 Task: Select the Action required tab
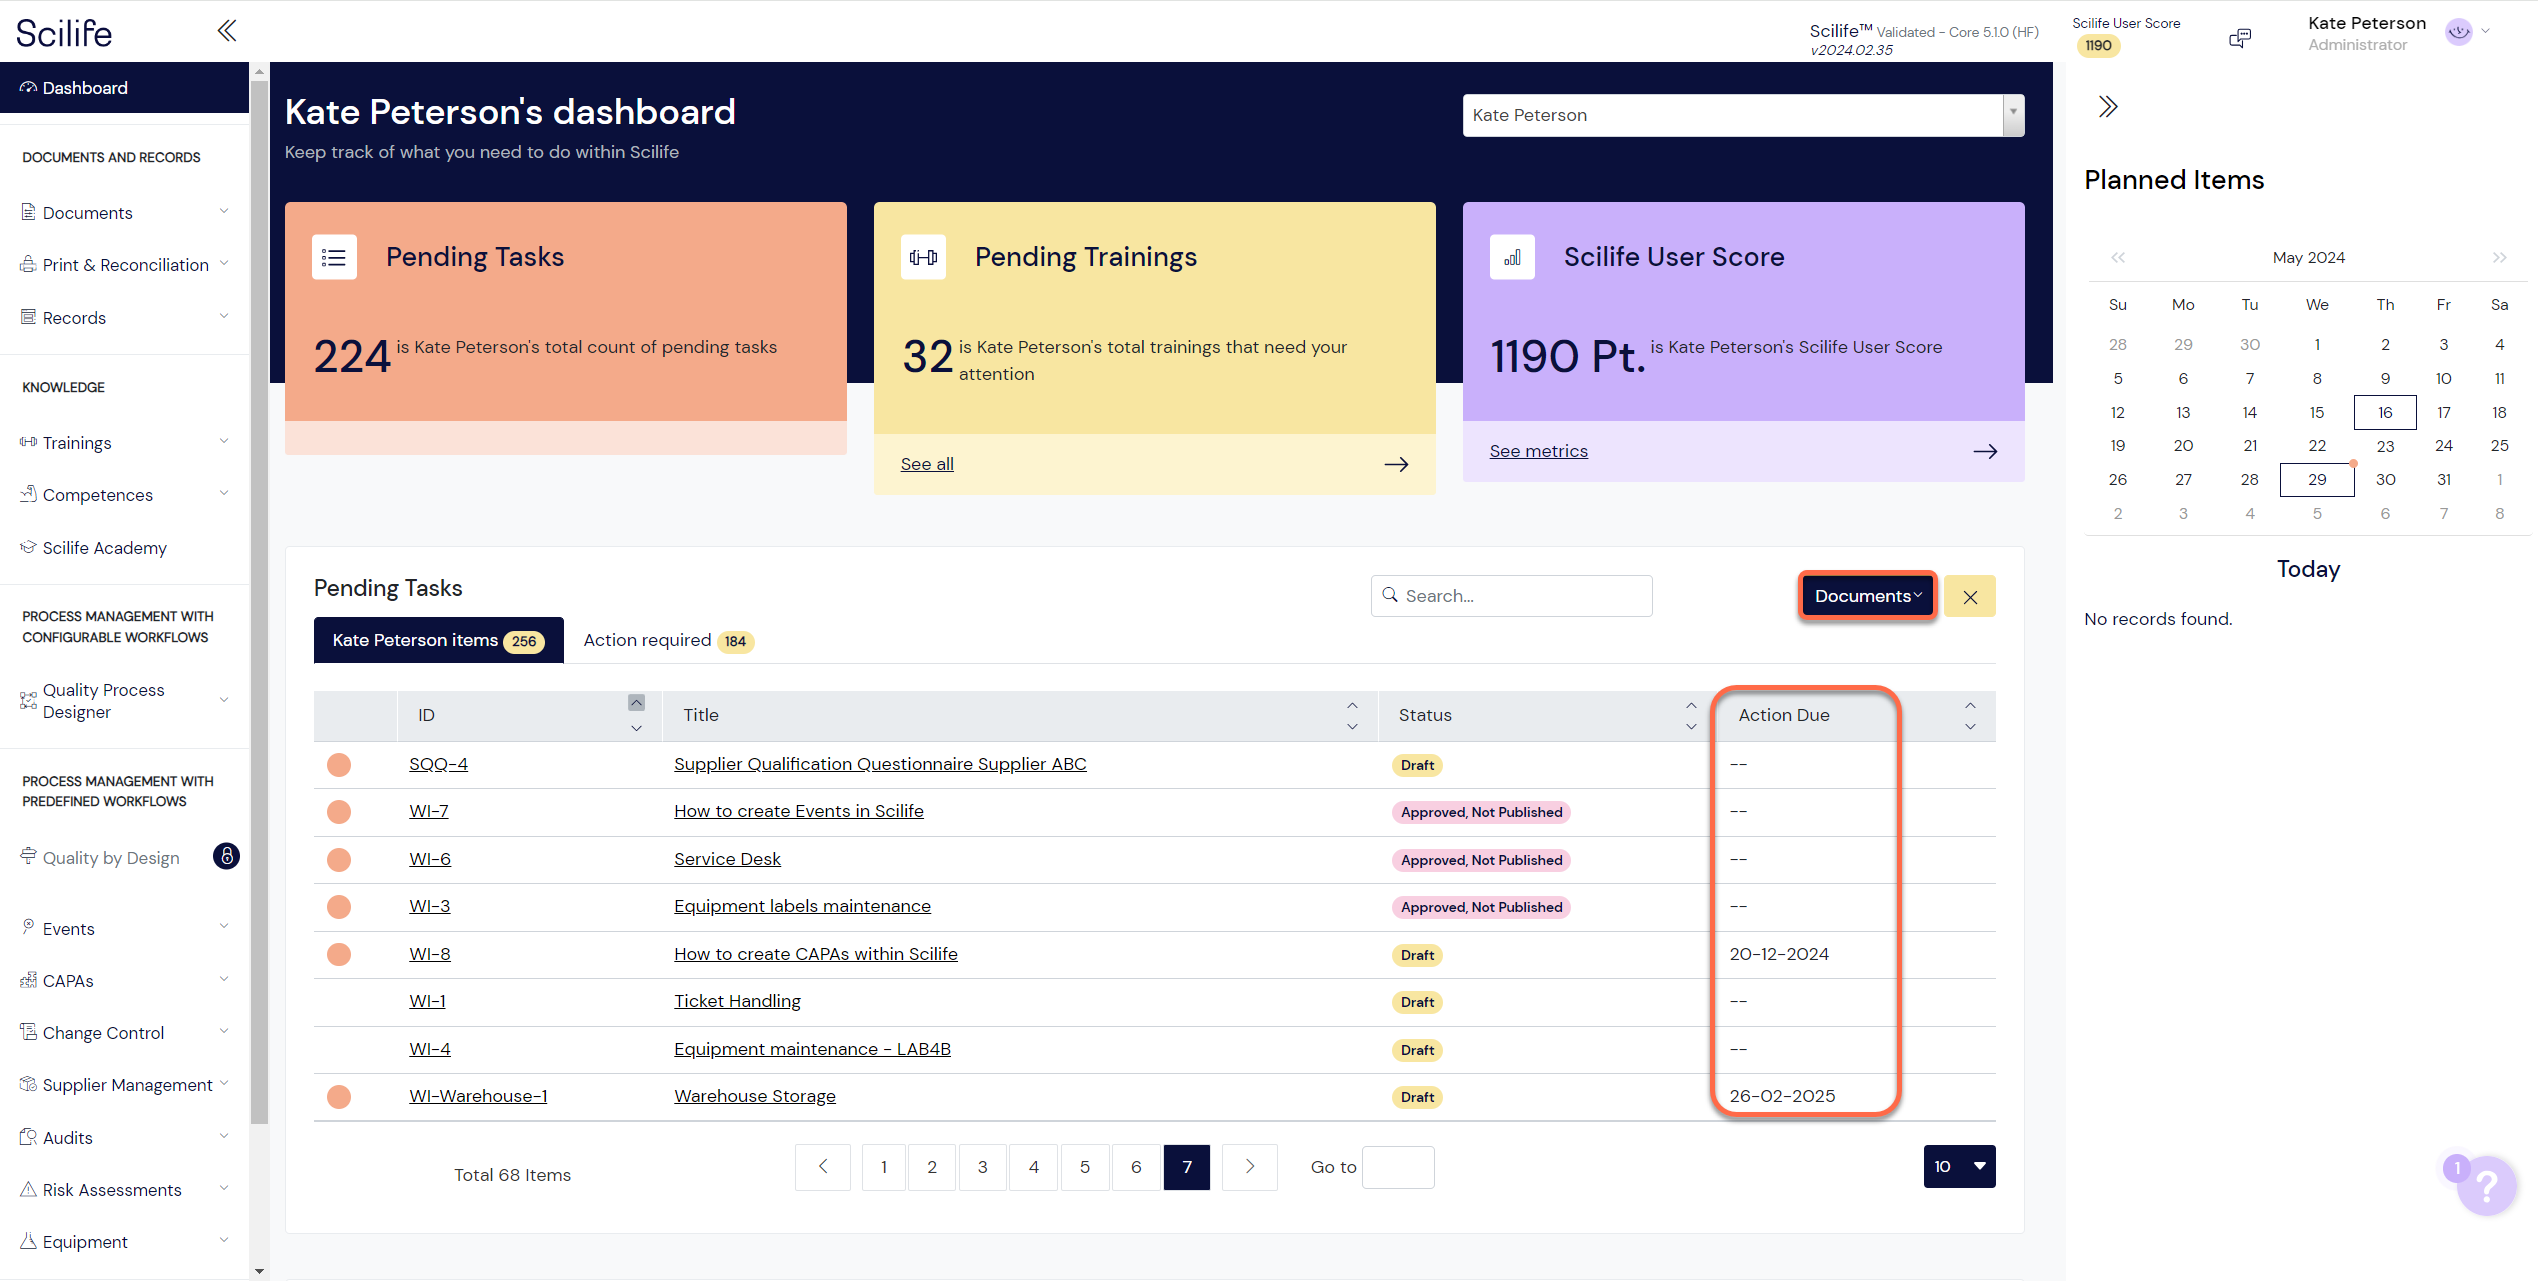point(668,640)
